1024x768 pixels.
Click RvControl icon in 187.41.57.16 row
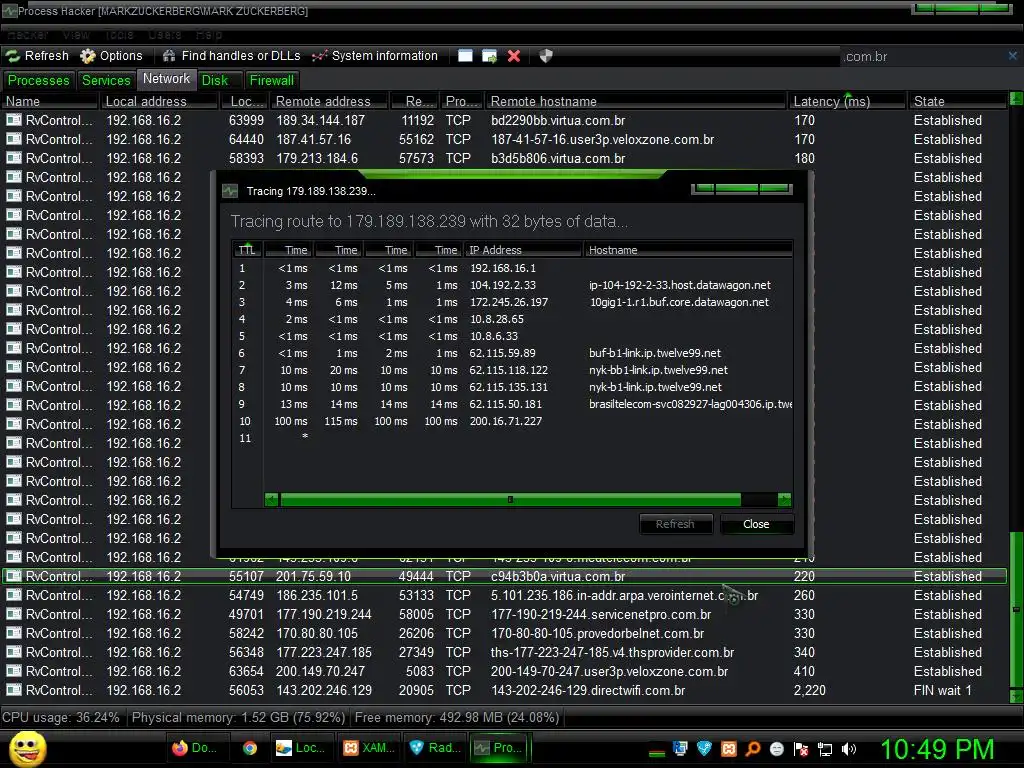14,139
